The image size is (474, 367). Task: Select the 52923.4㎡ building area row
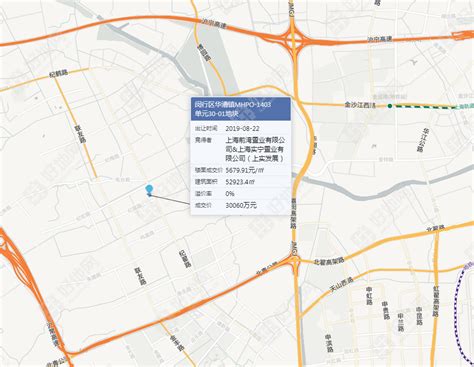[x=240, y=182]
